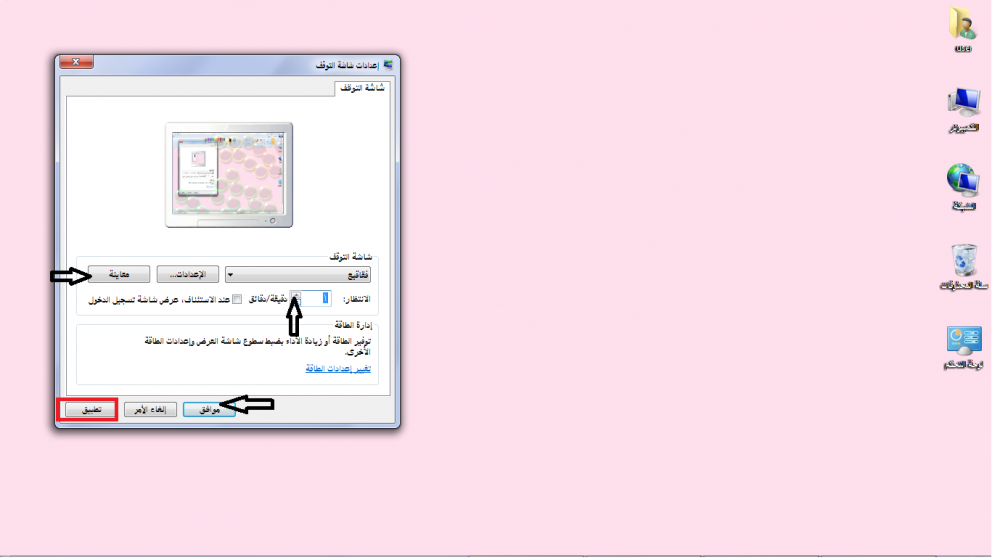Image resolution: width=1000 pixels, height=560 pixels.
Task: Click the Preview (معاينة) button
Action: (x=119, y=274)
